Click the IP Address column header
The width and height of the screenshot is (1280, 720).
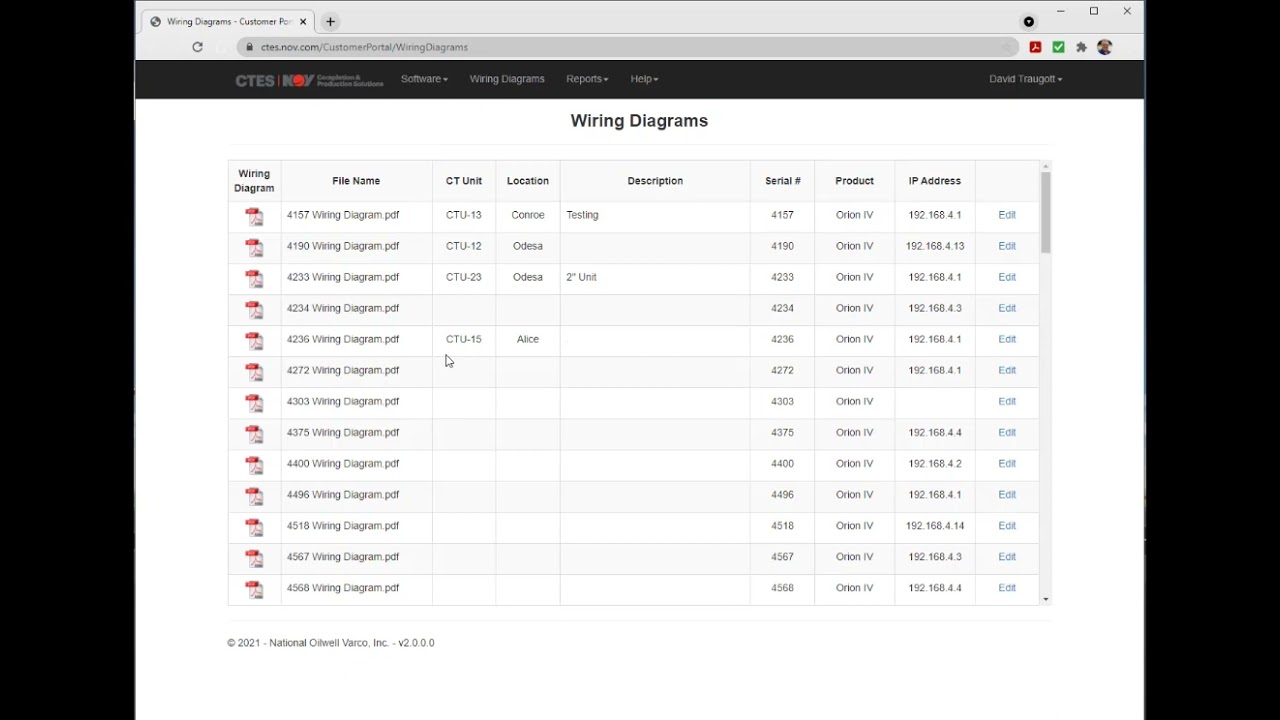[x=934, y=181]
